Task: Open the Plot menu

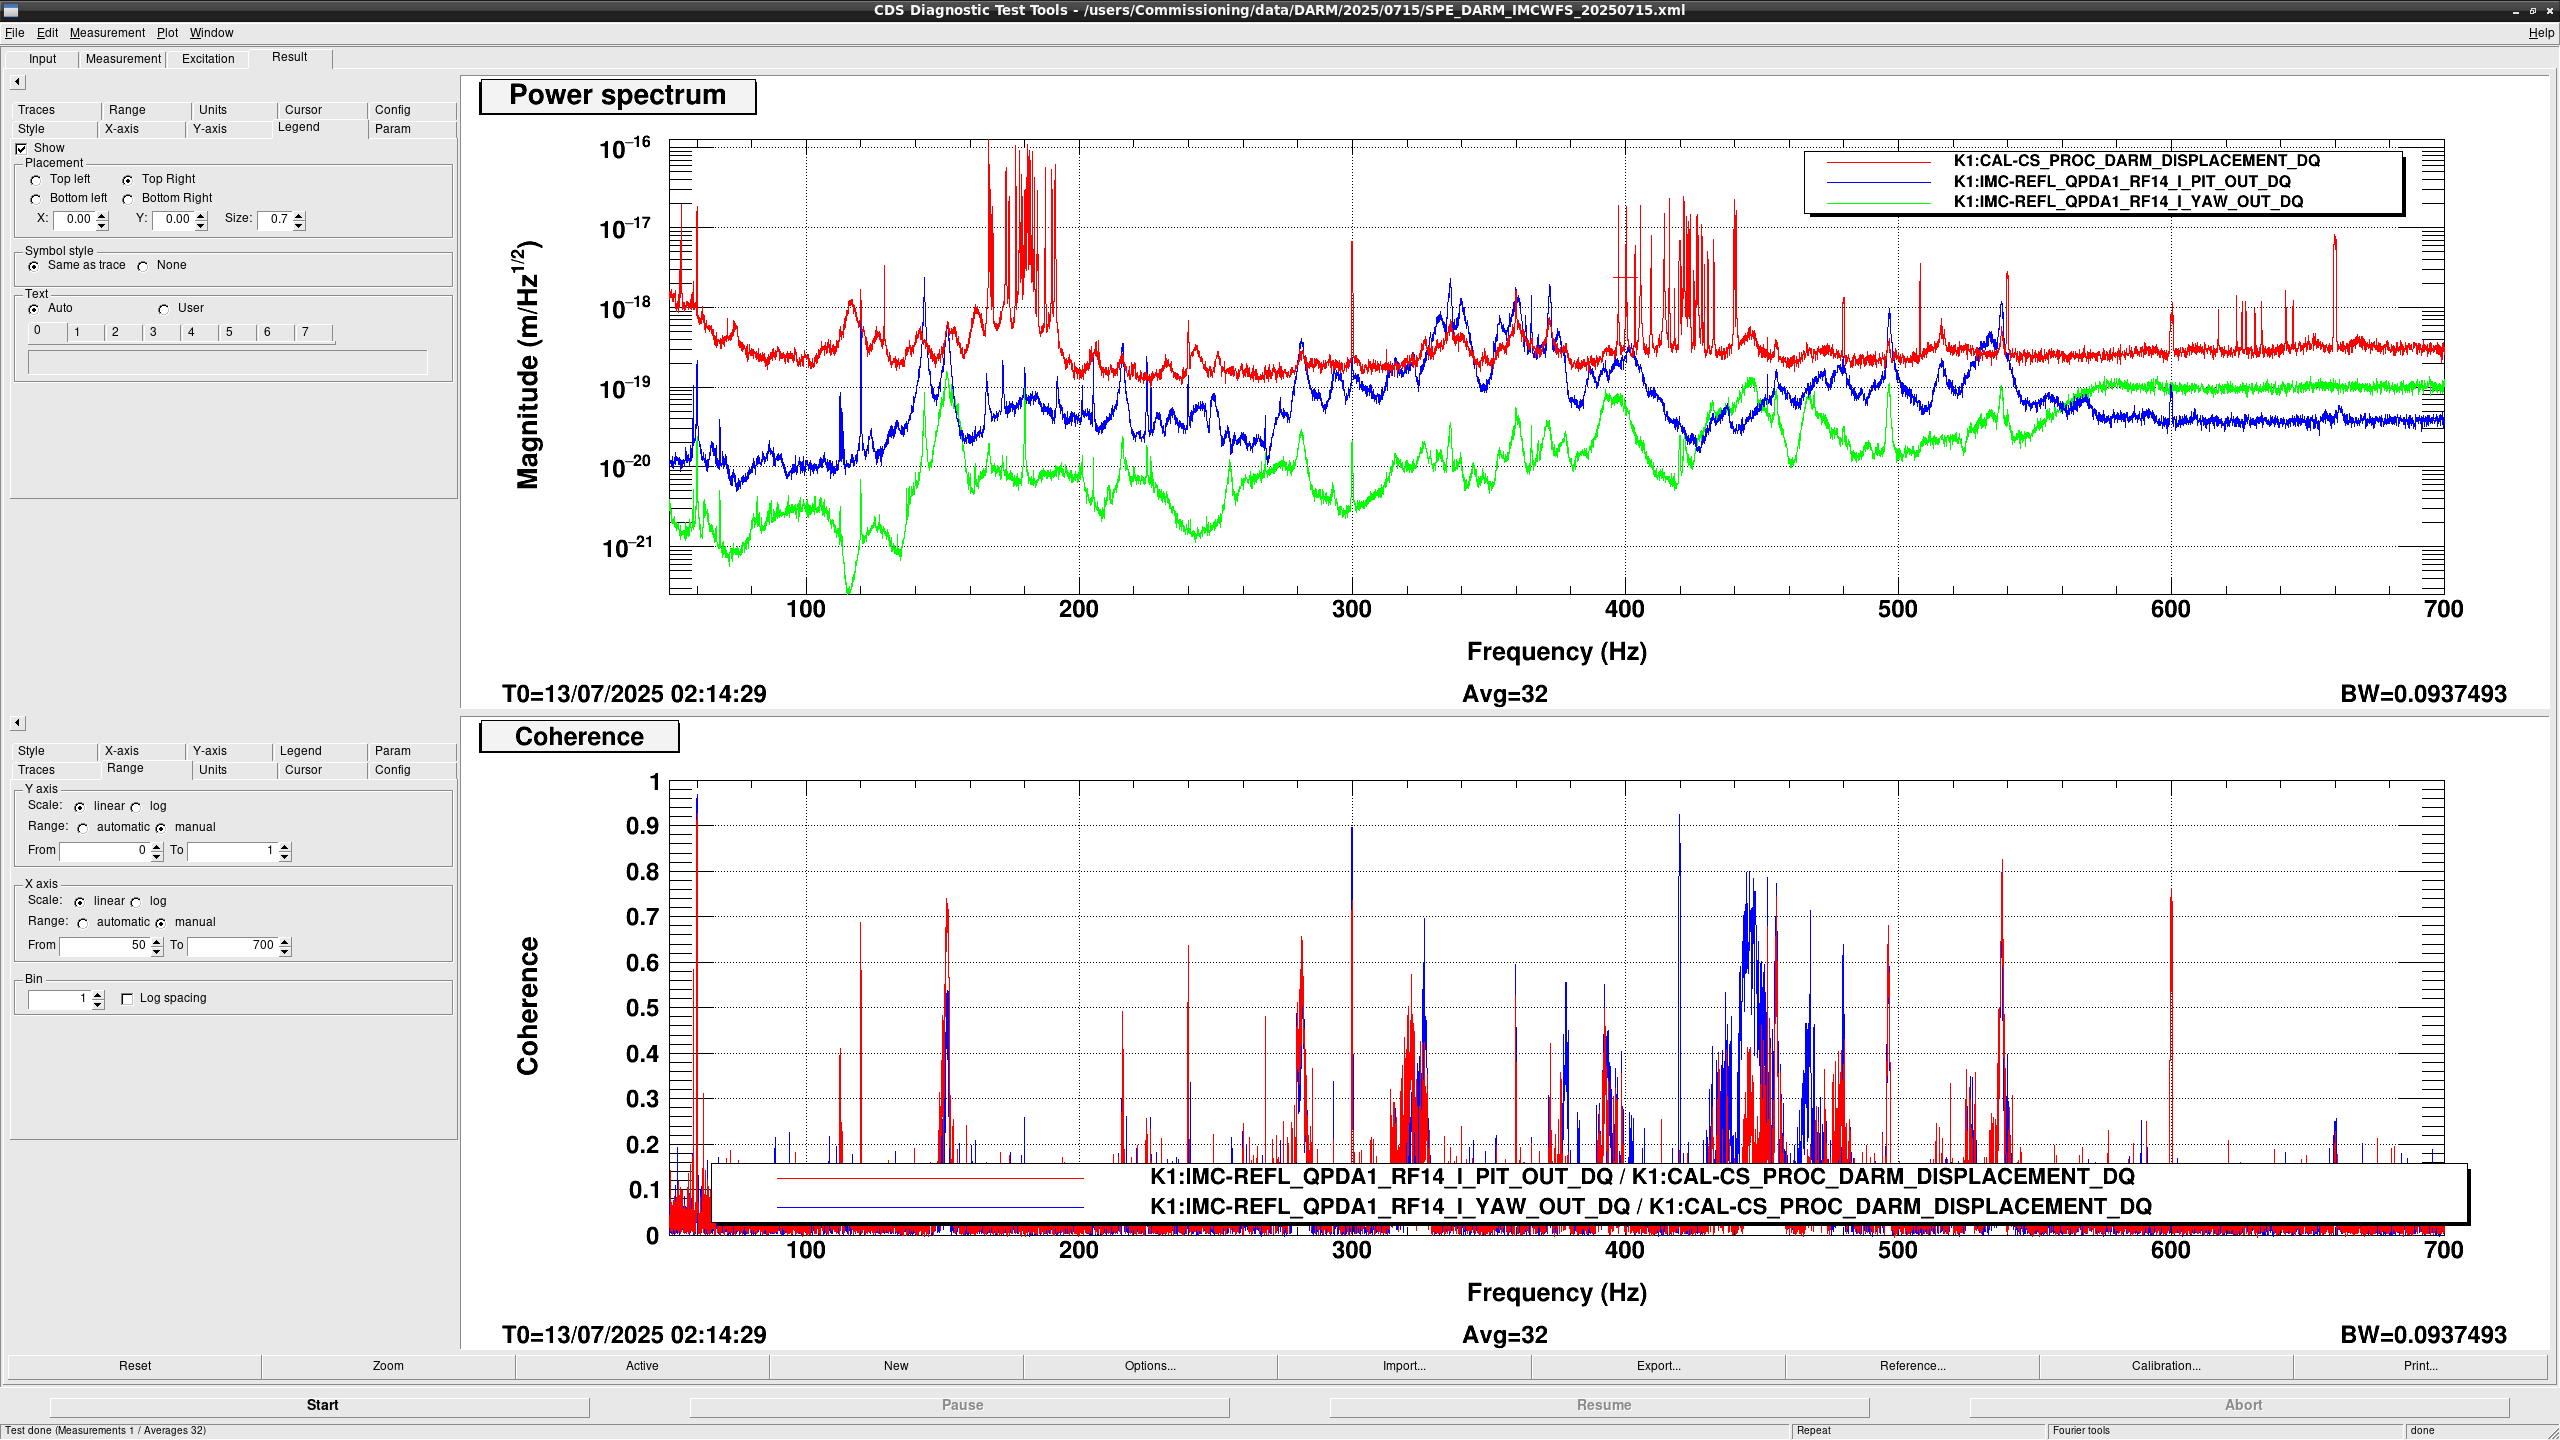Action: 167,33
